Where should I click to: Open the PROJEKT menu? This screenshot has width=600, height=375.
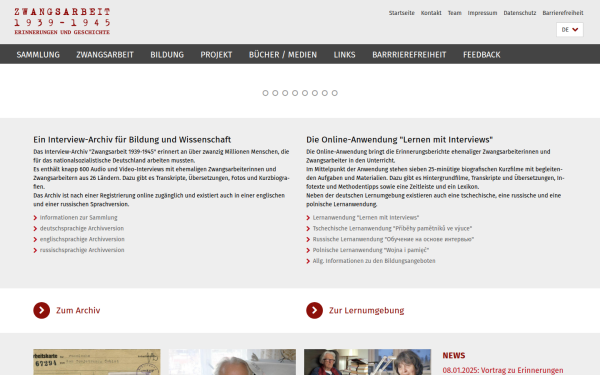pos(217,55)
